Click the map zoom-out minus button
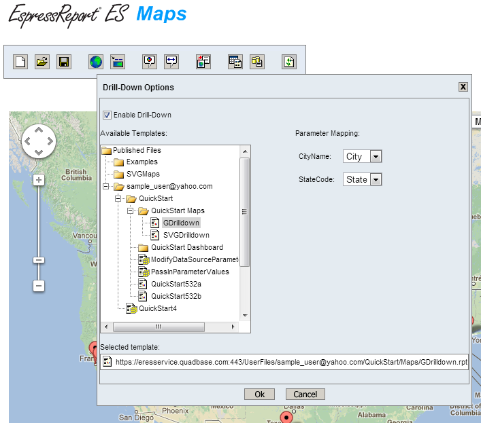 39,286
